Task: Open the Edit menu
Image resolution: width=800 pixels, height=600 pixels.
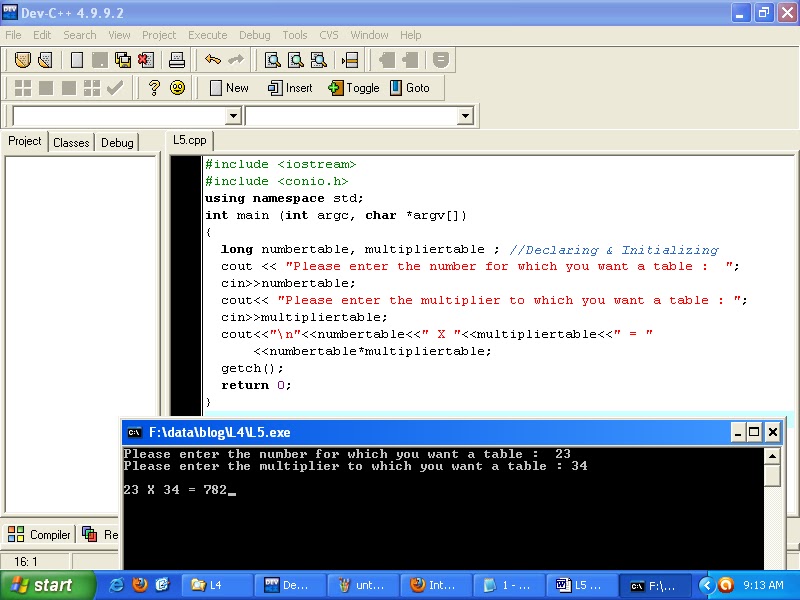Action: [42, 35]
